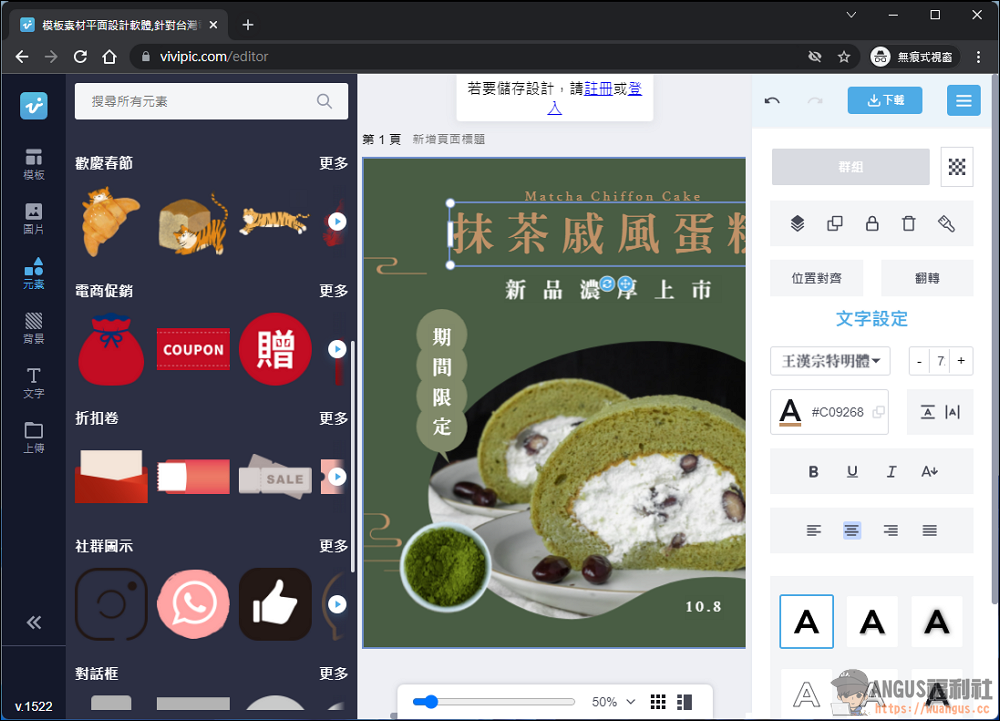Image resolution: width=1000 pixels, height=721 pixels.
Task: Click the zoom slider handle
Action: [x=431, y=702]
